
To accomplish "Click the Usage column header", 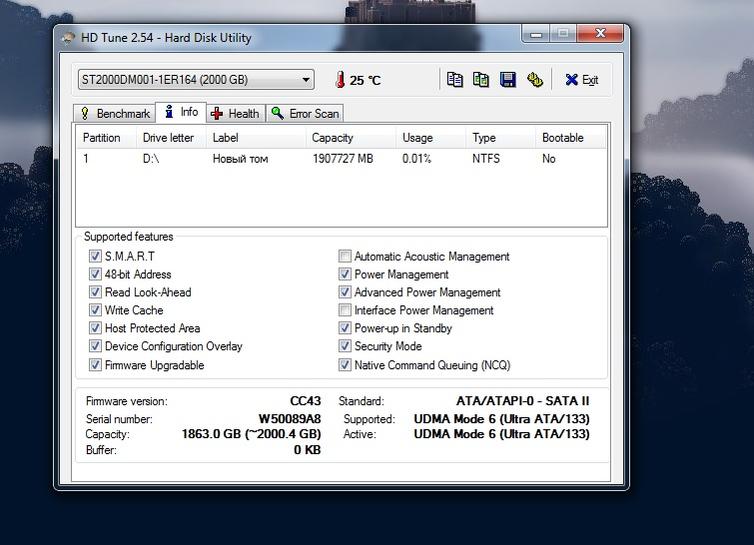I will pyautogui.click(x=431, y=138).
